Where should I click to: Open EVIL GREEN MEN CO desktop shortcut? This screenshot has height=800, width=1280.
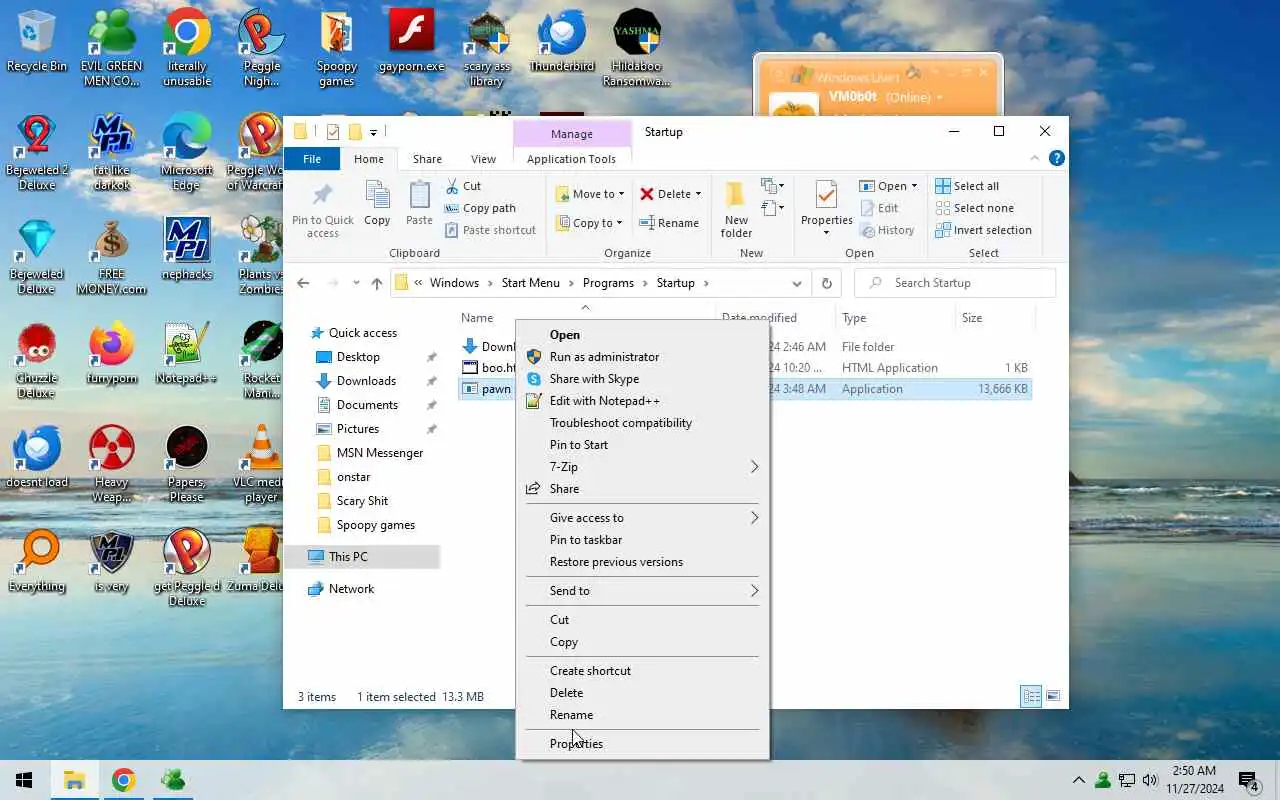click(x=111, y=48)
